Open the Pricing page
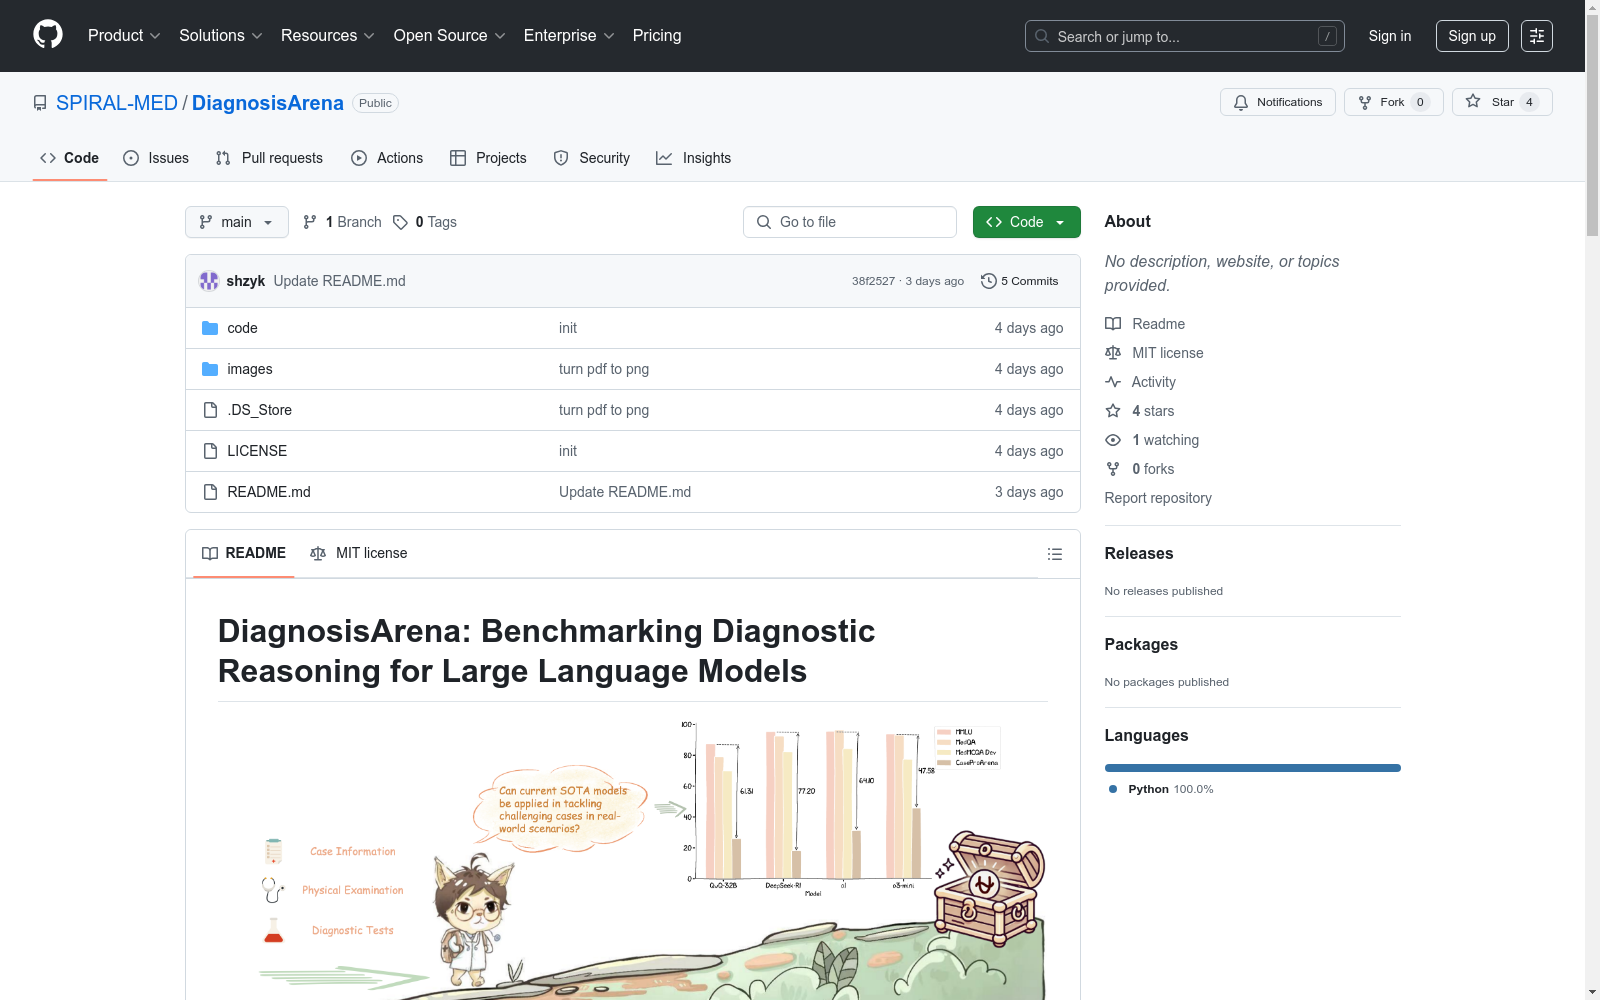 coord(657,35)
